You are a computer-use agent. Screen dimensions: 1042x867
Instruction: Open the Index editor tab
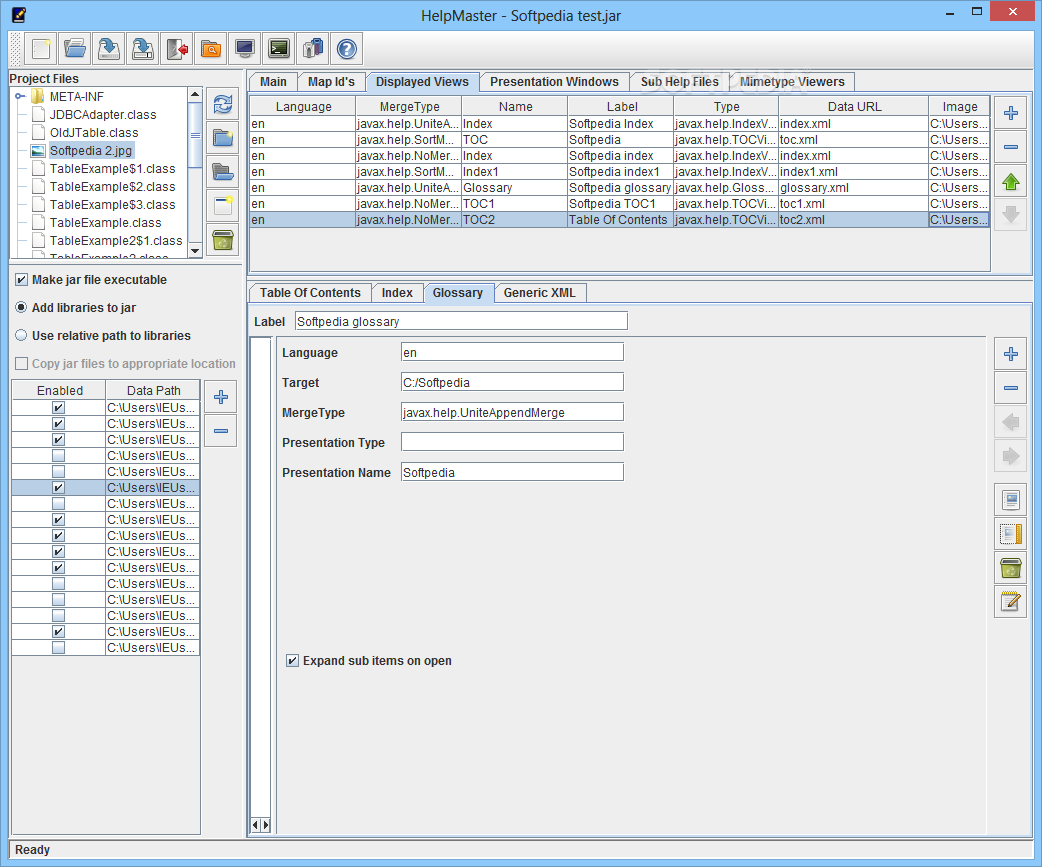tap(397, 293)
